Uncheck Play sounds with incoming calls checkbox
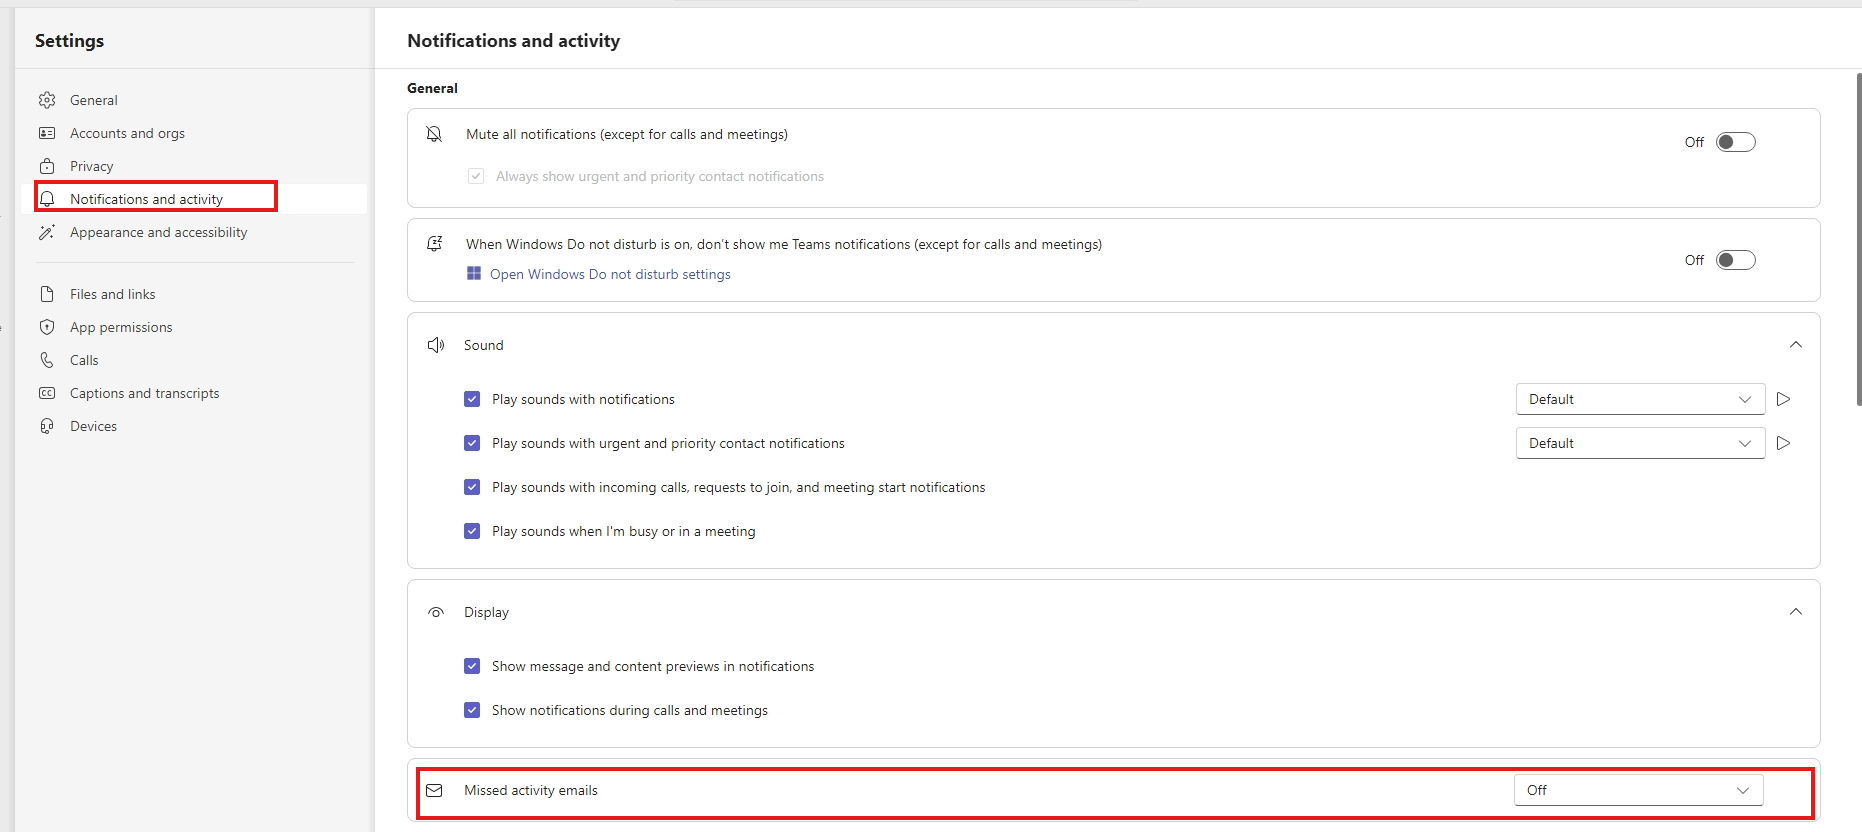 click(x=472, y=487)
